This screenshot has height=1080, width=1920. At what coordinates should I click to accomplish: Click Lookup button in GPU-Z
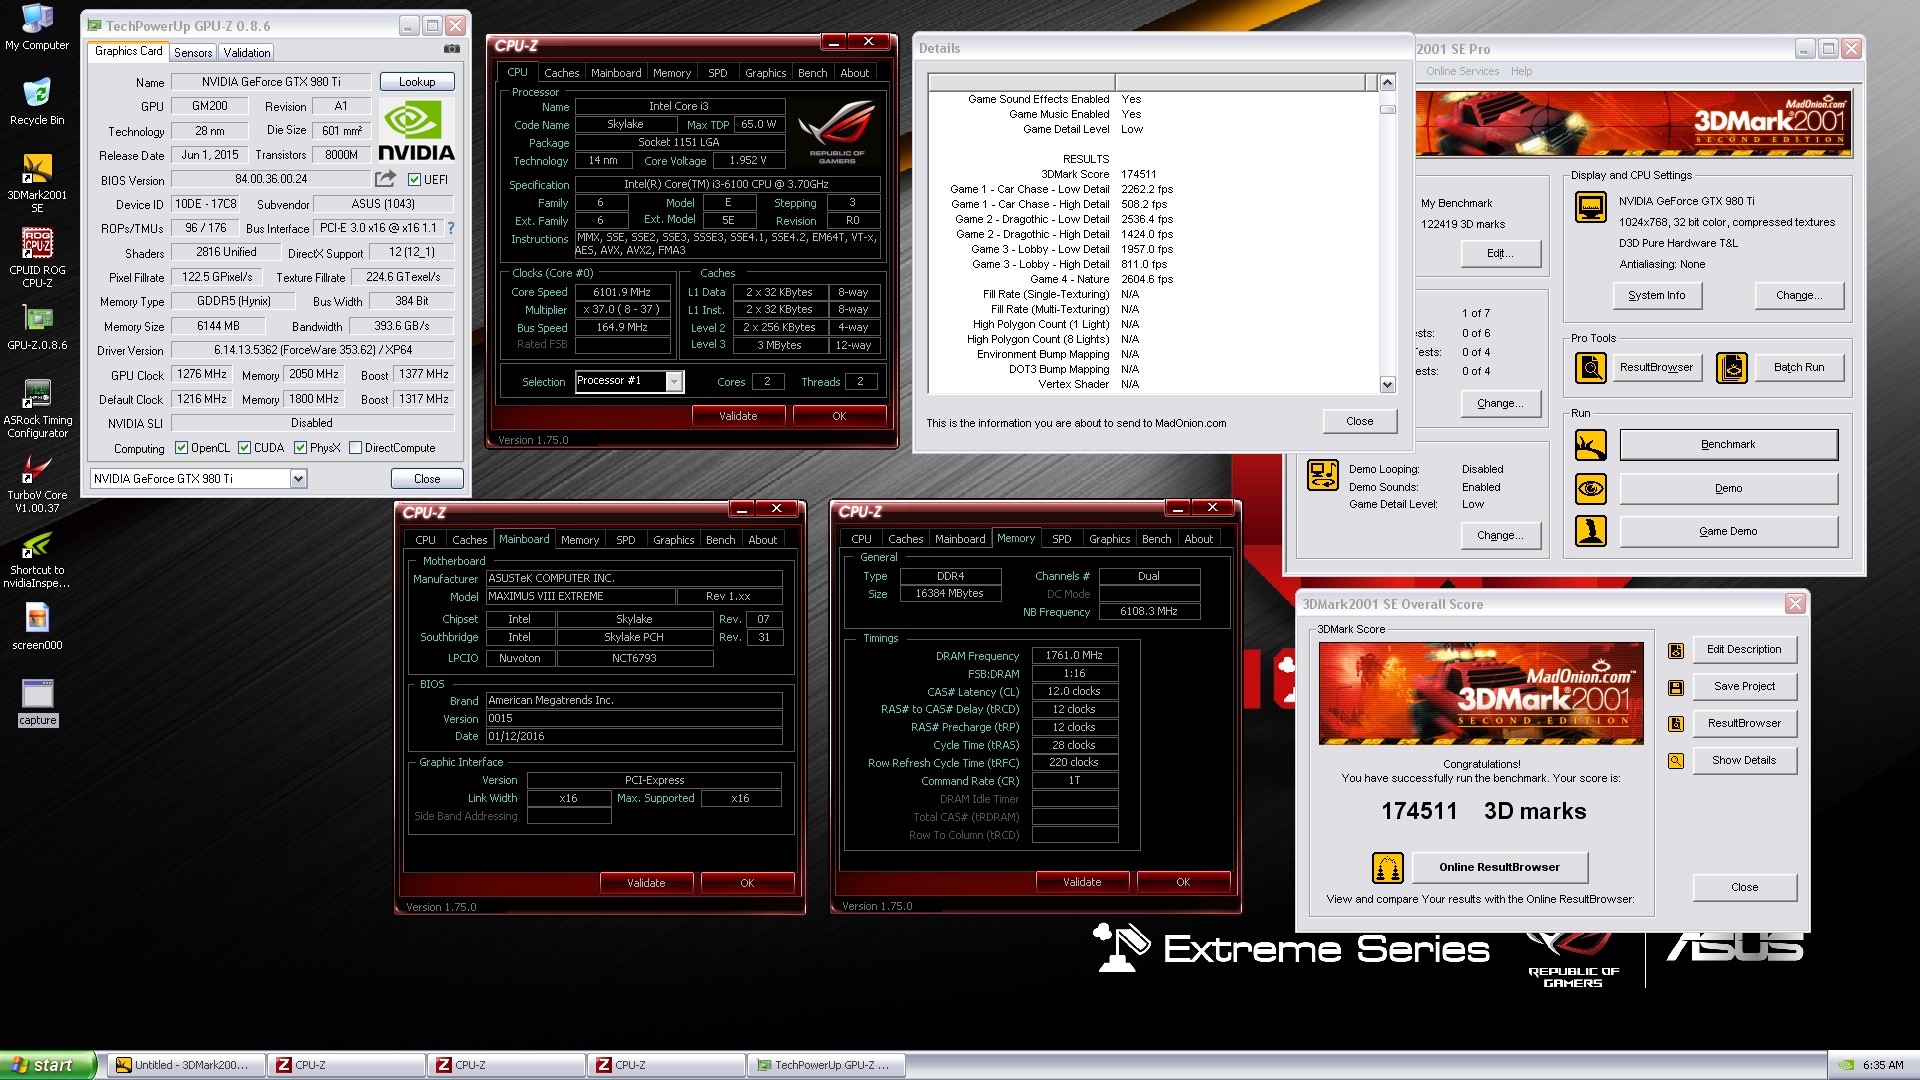pos(417,82)
